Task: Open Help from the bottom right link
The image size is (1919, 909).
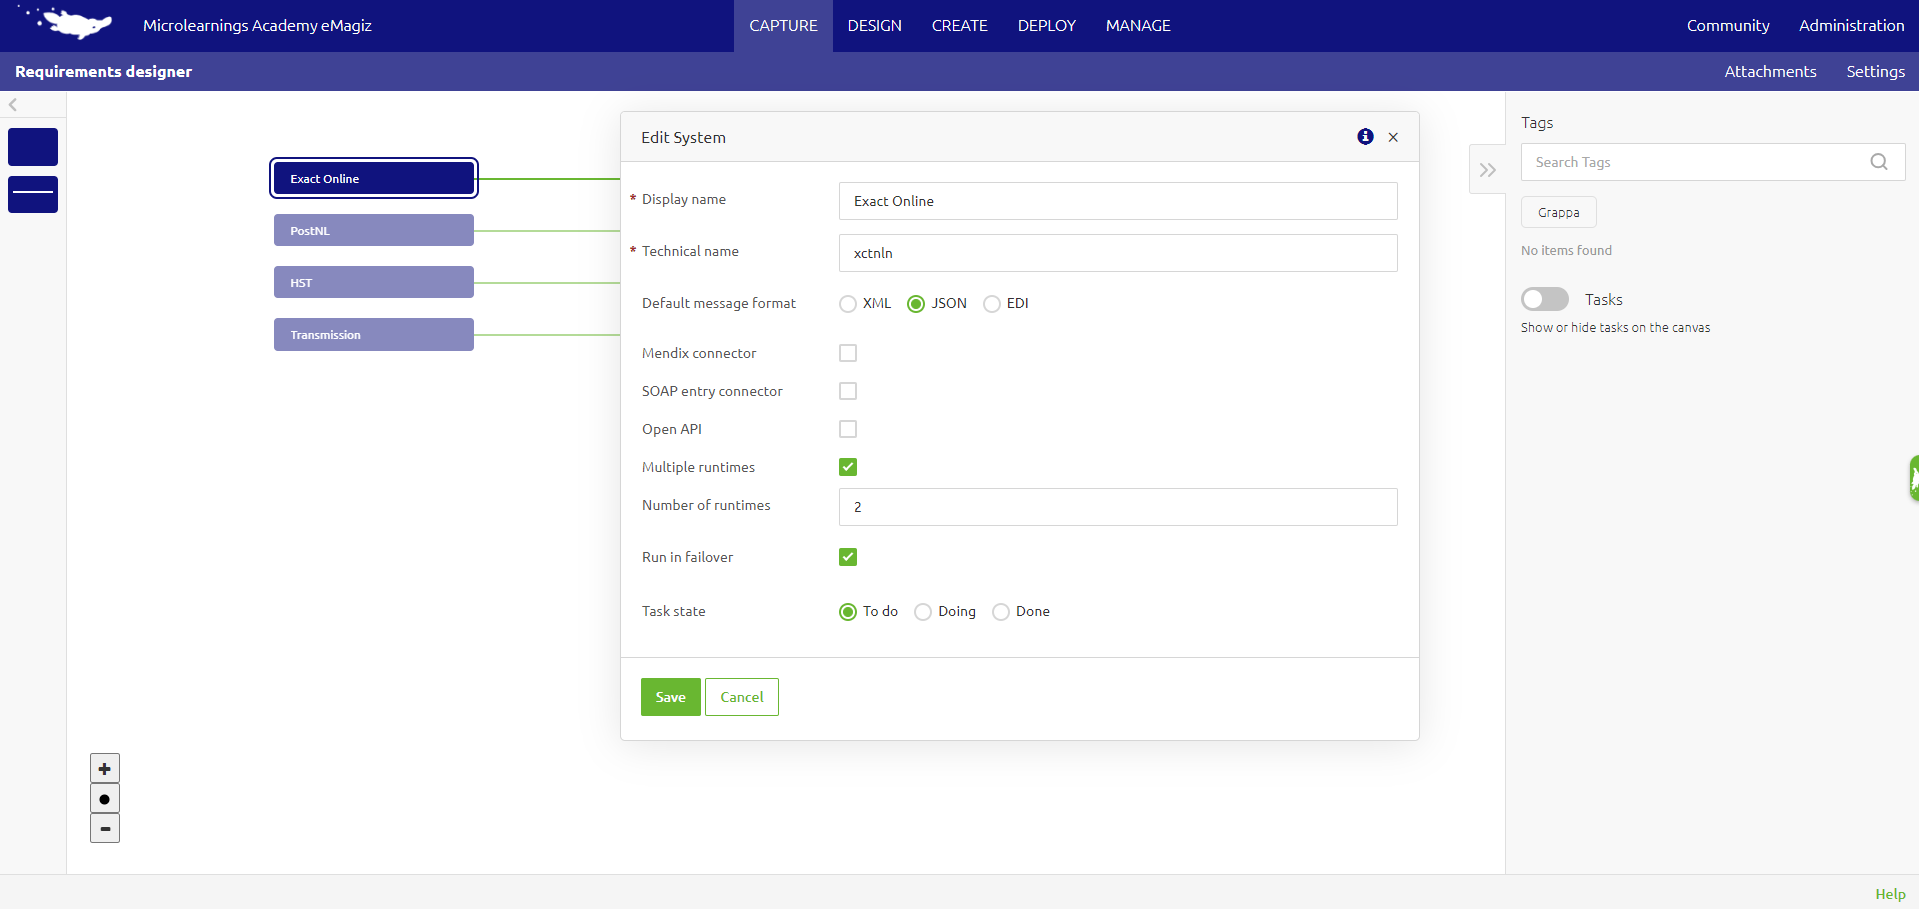Action: pos(1889,893)
